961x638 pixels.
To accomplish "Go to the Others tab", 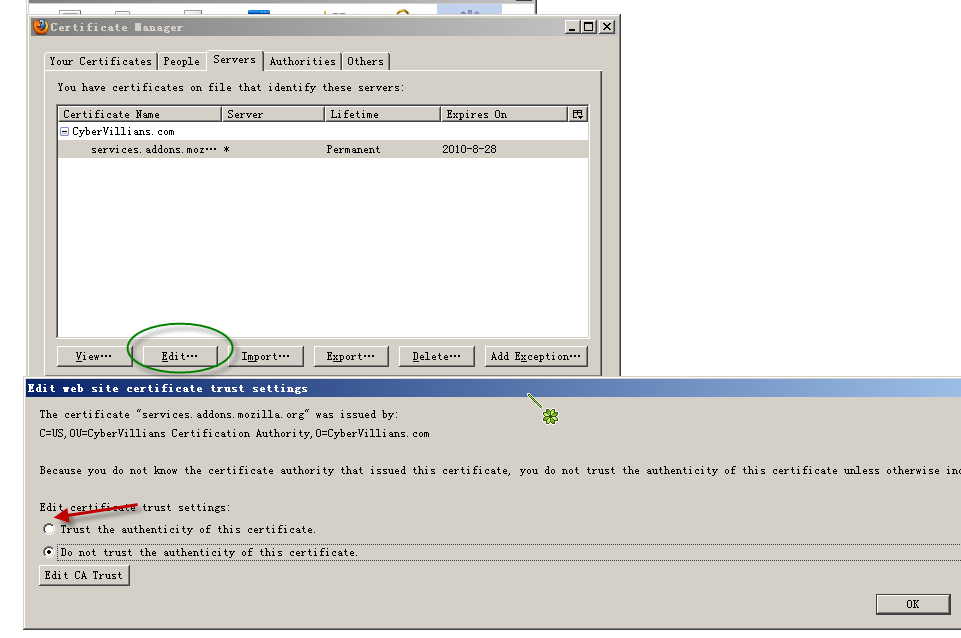I will click(x=365, y=61).
